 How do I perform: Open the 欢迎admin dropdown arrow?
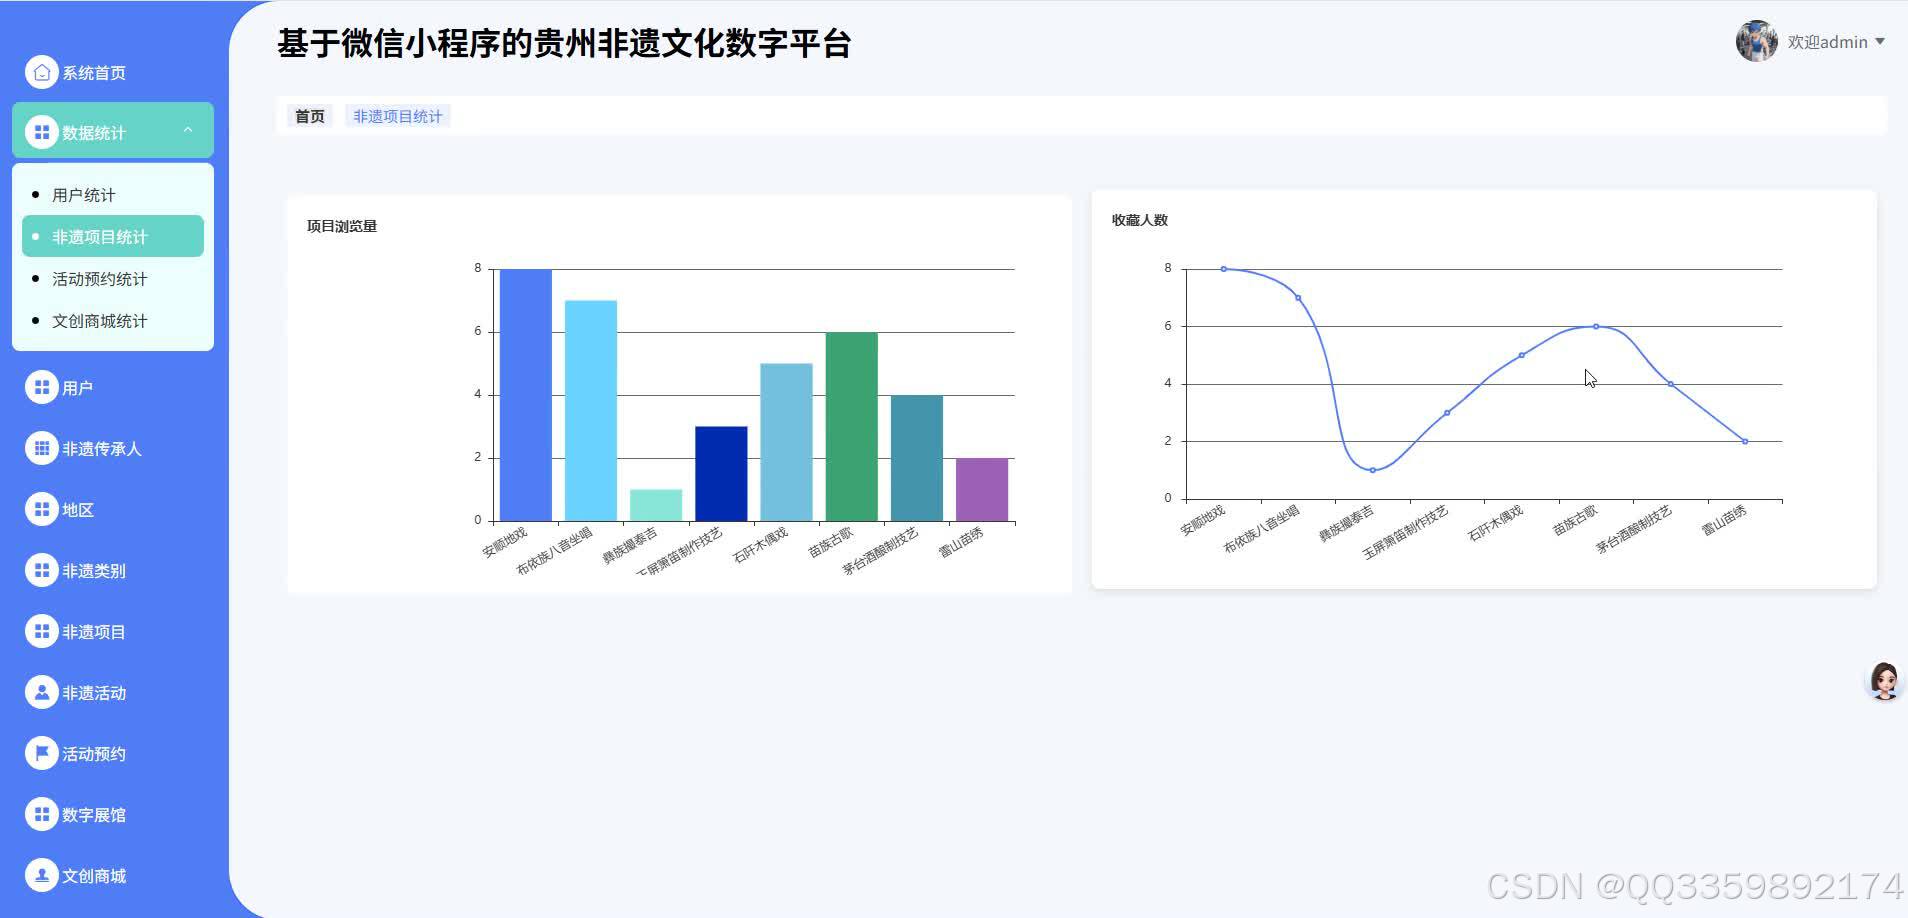[x=1880, y=41]
